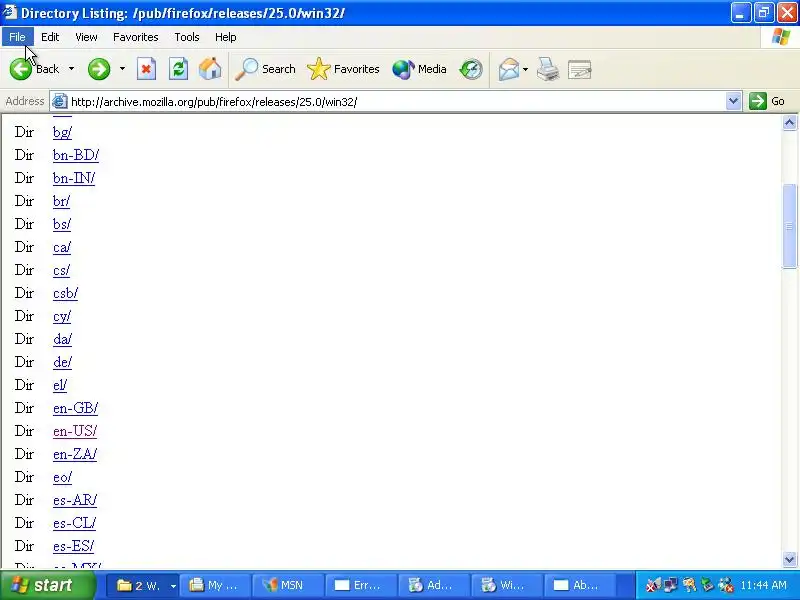
Task: Open the bs/ directory link
Action: tap(62, 224)
